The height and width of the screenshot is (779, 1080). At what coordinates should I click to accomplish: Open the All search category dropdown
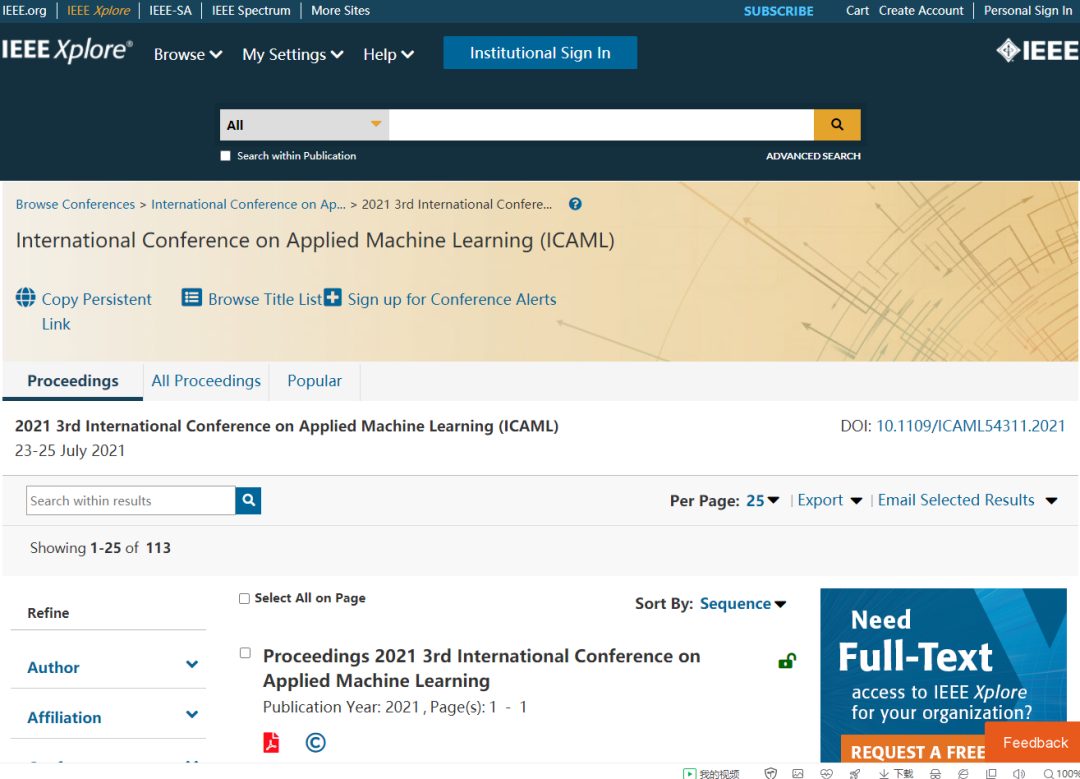coord(304,125)
